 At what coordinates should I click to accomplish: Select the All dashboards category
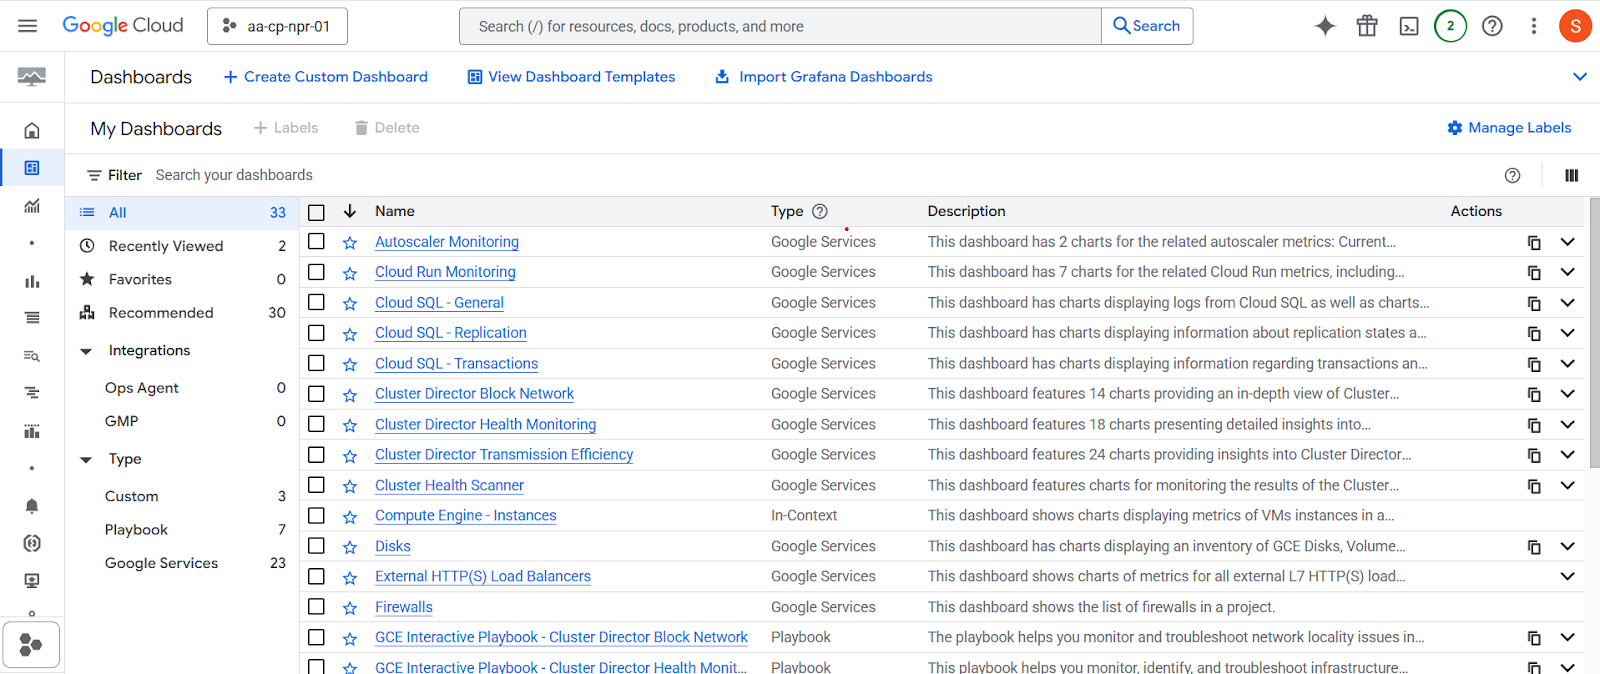click(182, 212)
